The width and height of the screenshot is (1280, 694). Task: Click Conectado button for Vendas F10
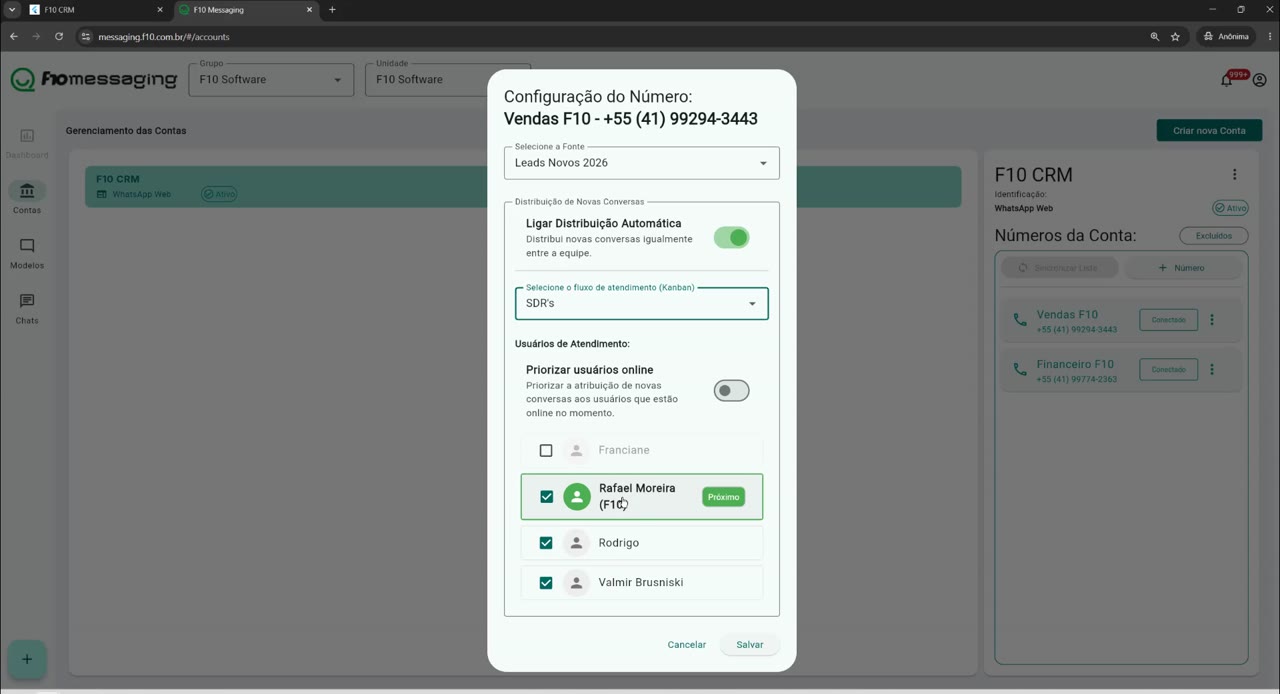[1168, 320]
